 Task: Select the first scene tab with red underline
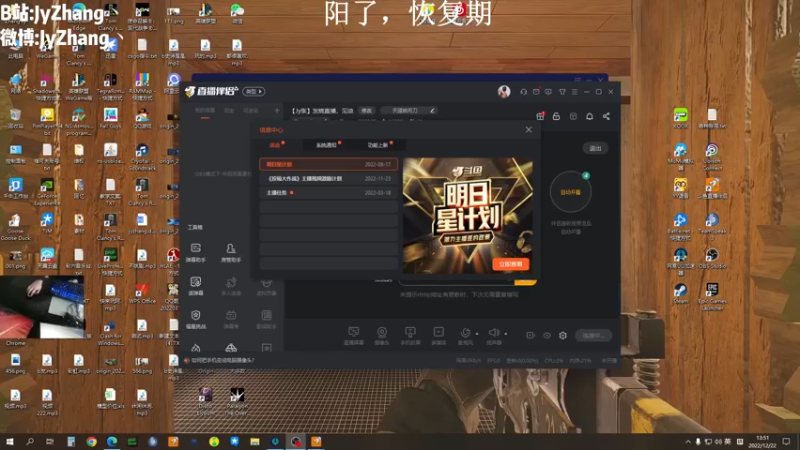click(205, 111)
